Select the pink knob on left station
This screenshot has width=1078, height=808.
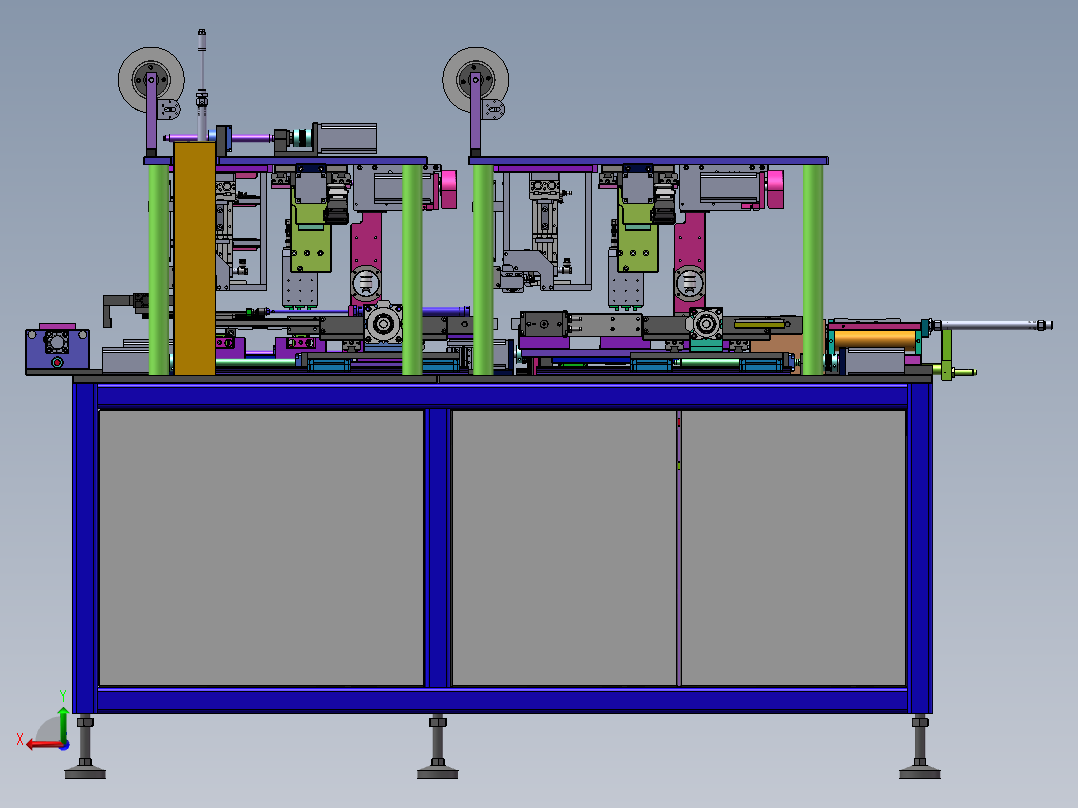pyautogui.click(x=449, y=189)
